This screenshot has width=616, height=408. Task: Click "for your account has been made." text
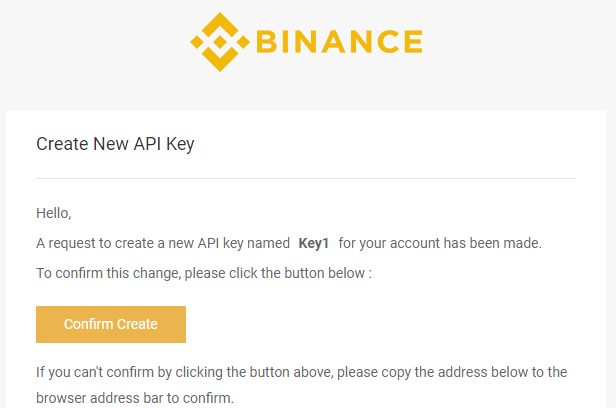pyautogui.click(x=440, y=243)
